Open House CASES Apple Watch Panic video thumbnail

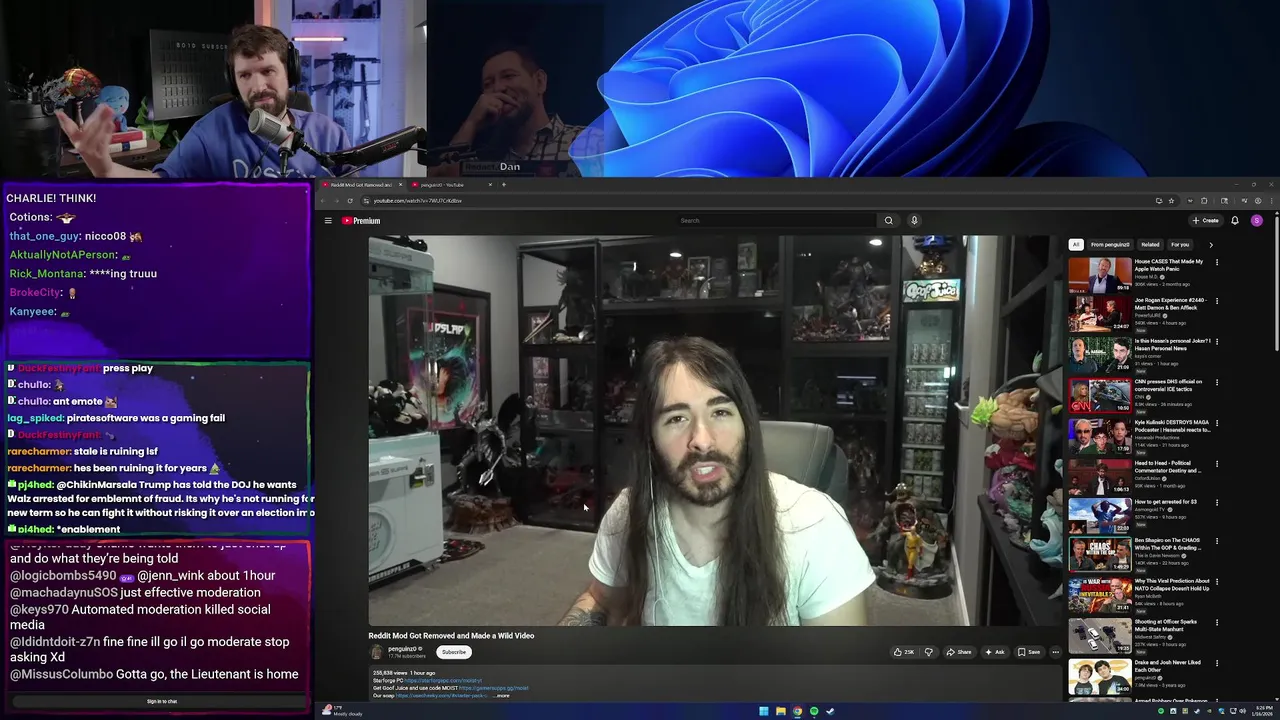click(x=1100, y=275)
